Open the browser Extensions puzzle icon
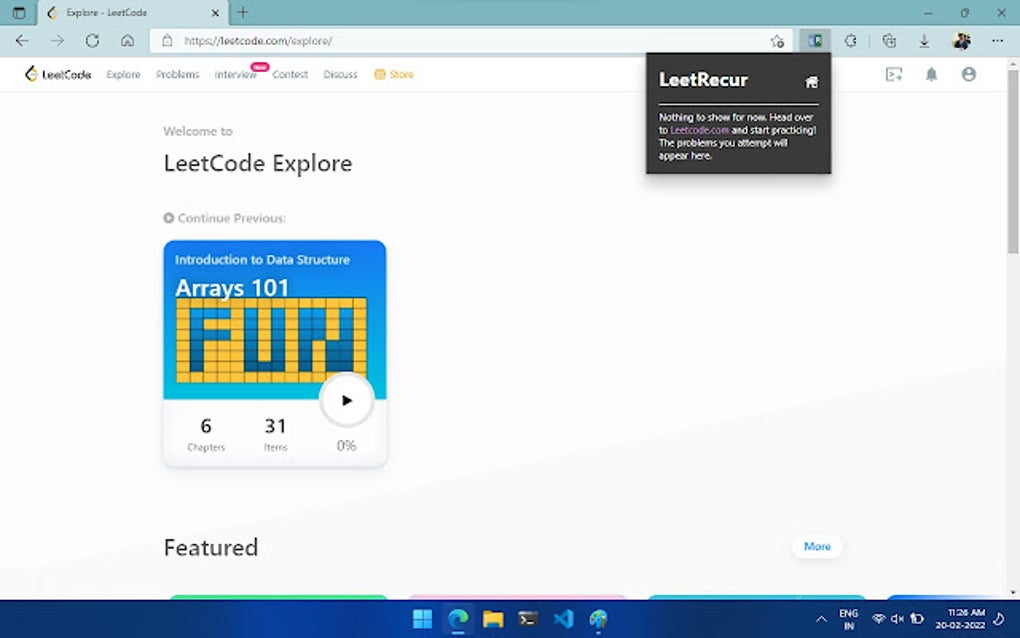The height and width of the screenshot is (638, 1020). (x=851, y=40)
